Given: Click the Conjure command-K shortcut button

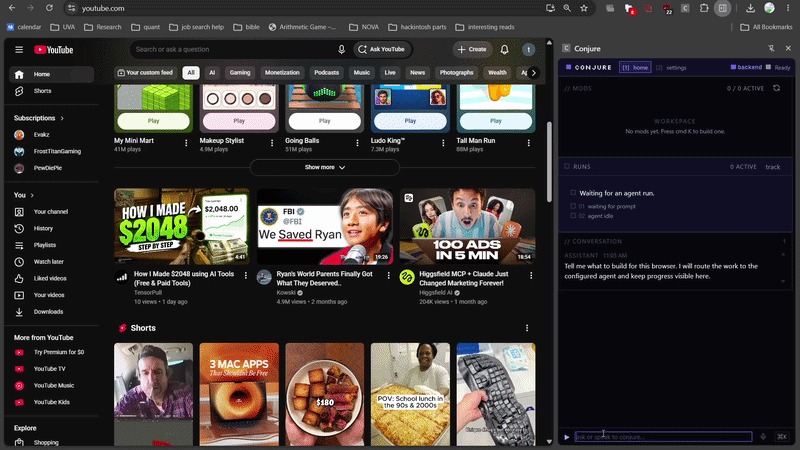Looking at the screenshot, I should (x=782, y=436).
